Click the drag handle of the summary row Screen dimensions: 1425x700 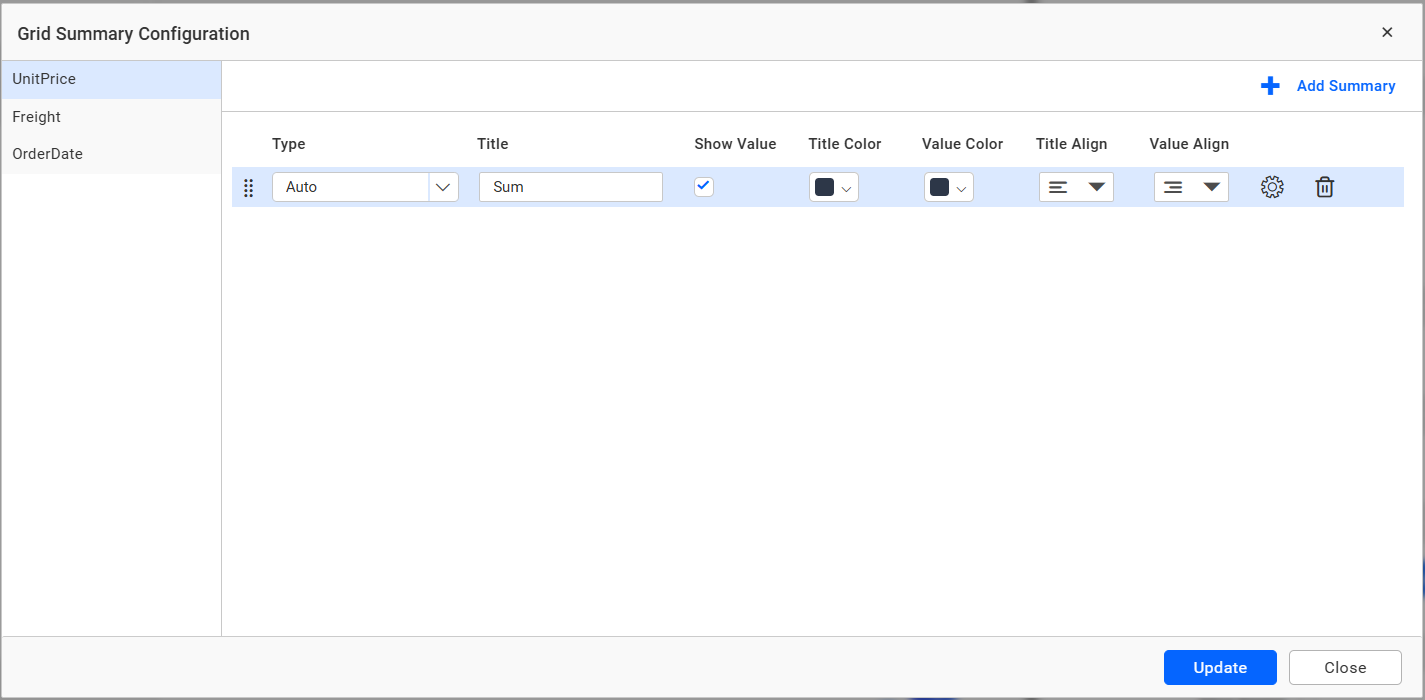pyautogui.click(x=248, y=188)
